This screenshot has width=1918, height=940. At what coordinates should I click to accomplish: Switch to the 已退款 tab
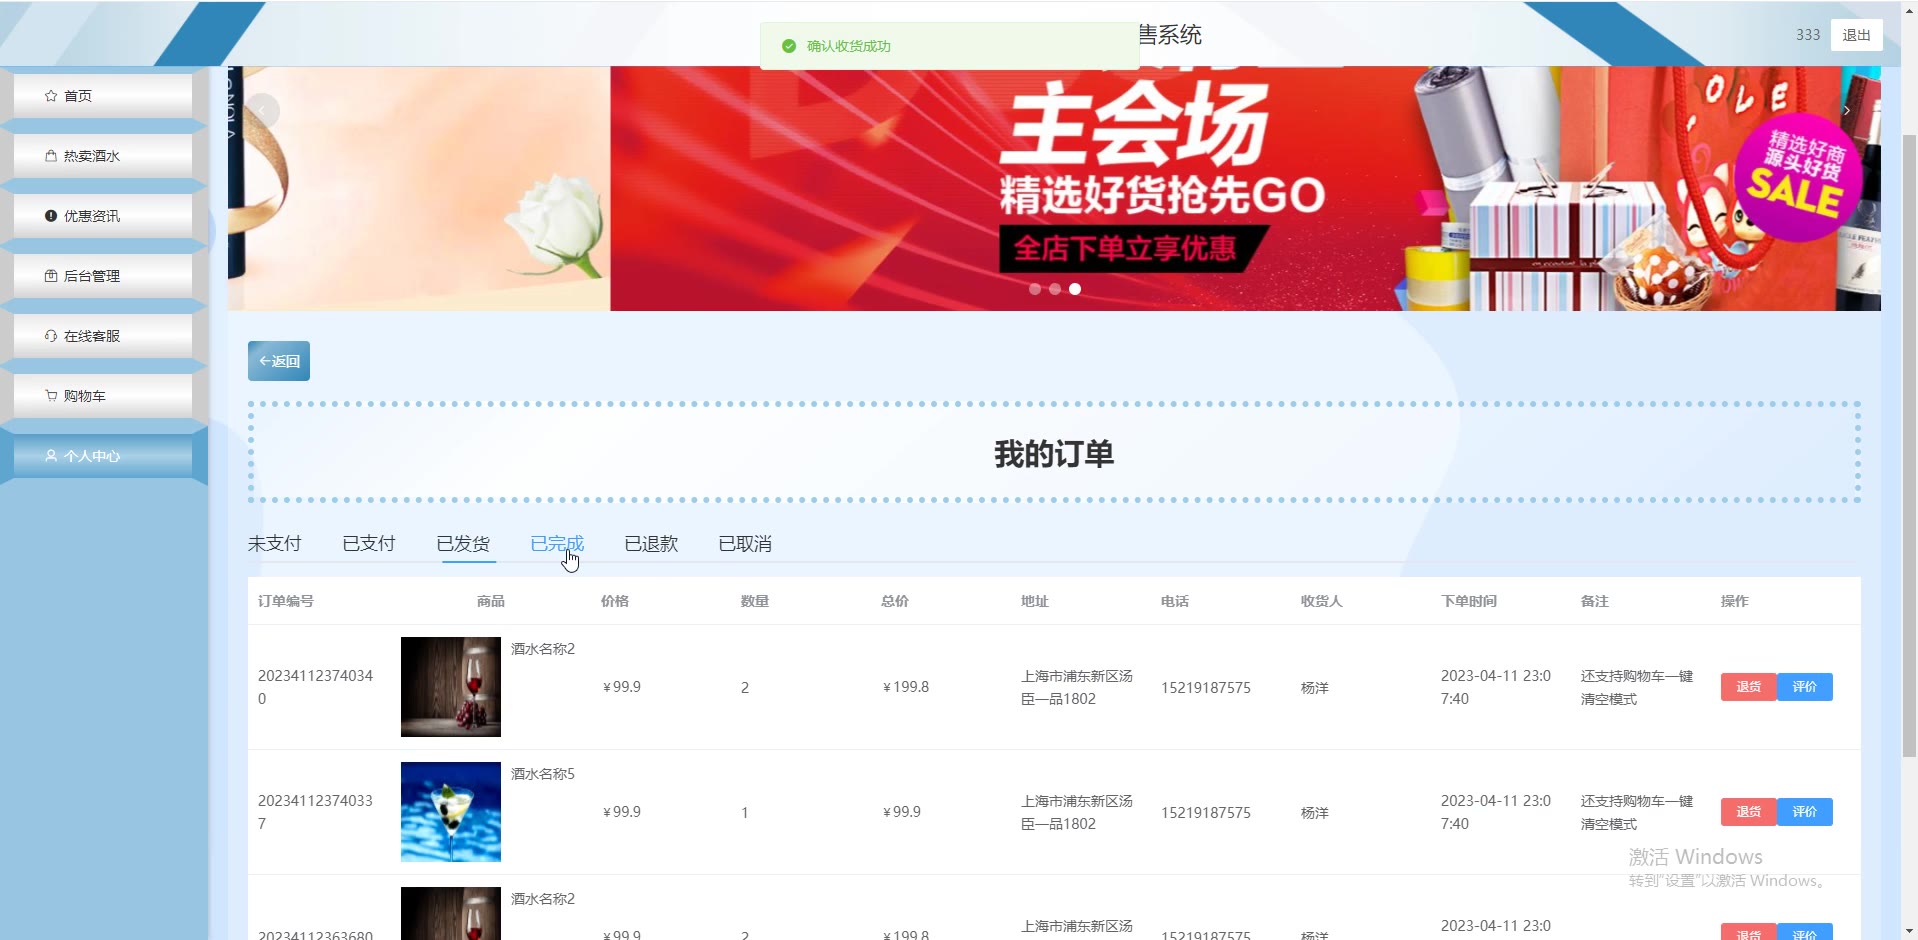[651, 544]
